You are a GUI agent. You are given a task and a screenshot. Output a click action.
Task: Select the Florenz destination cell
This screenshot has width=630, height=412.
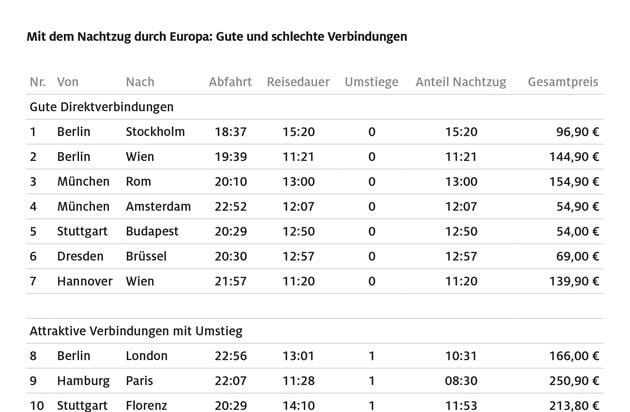146,406
